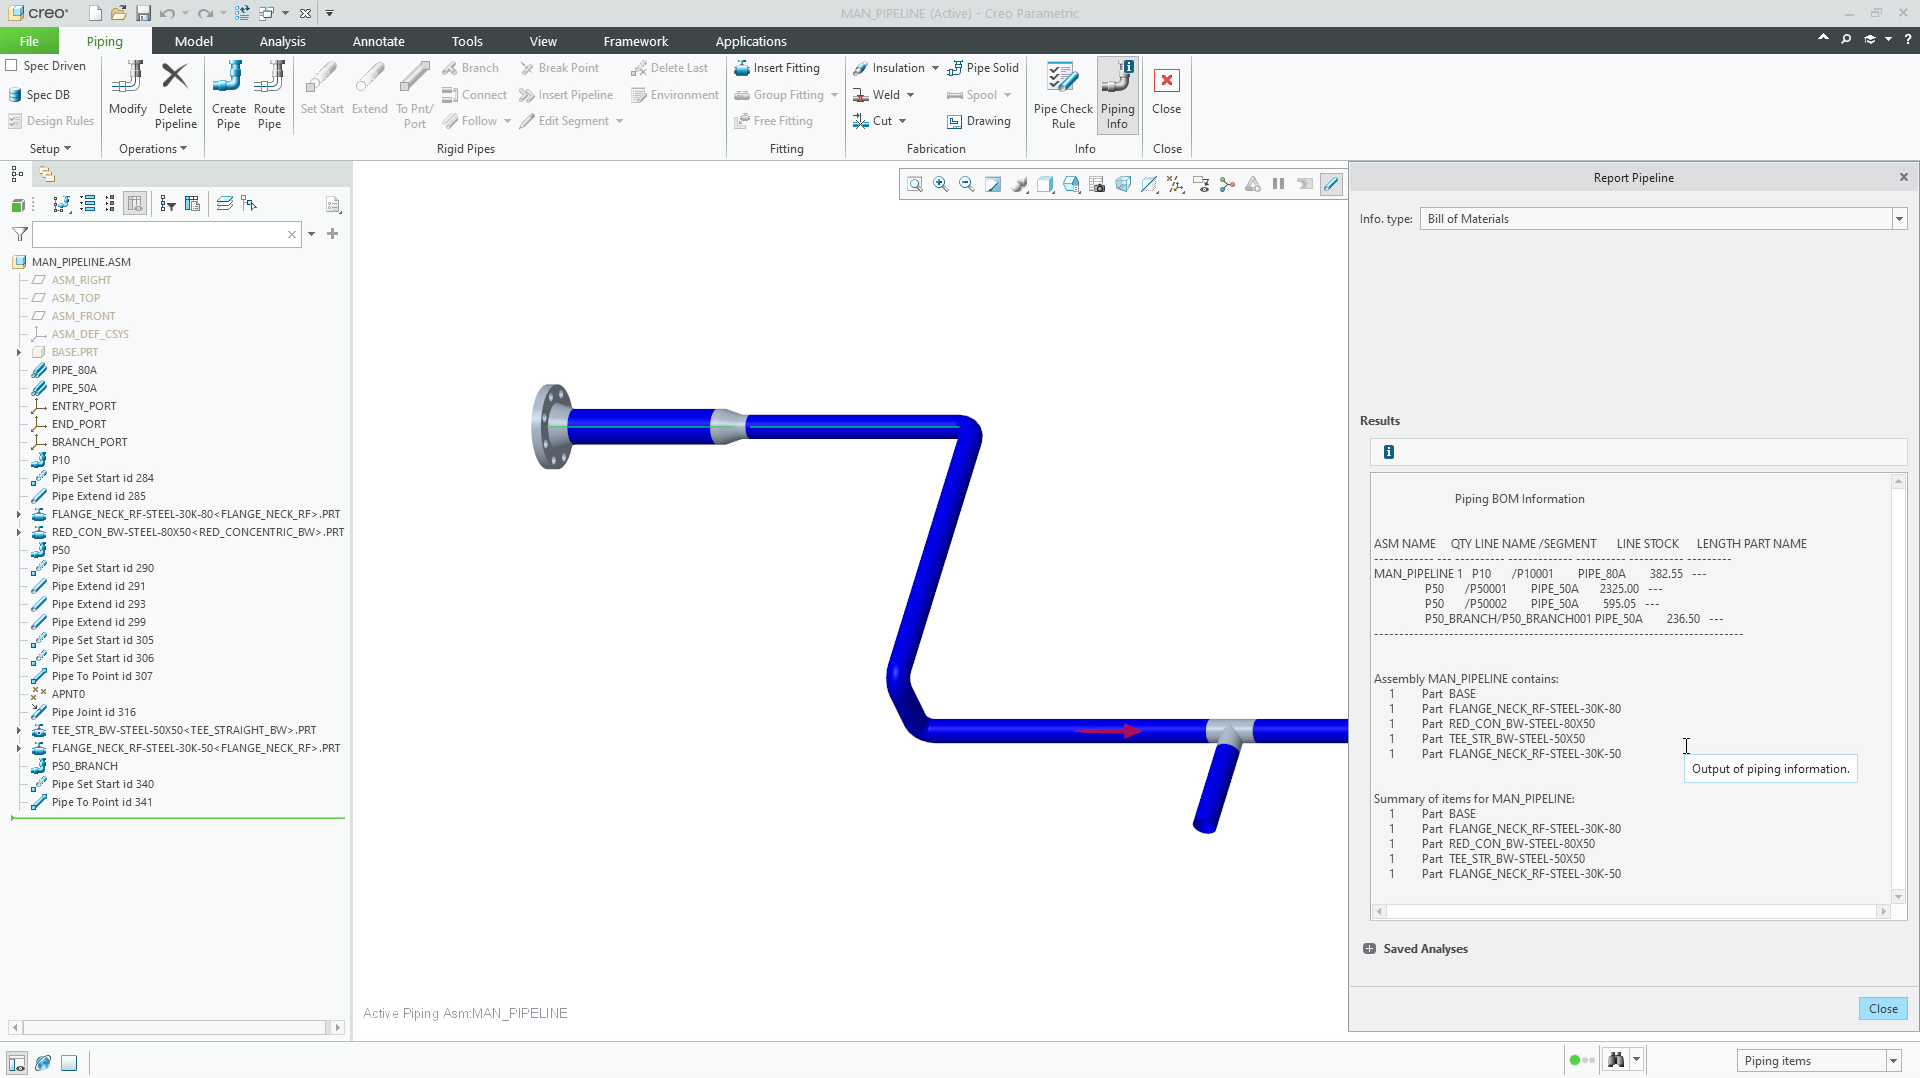Click the model tree filter funnel icon

(19, 234)
